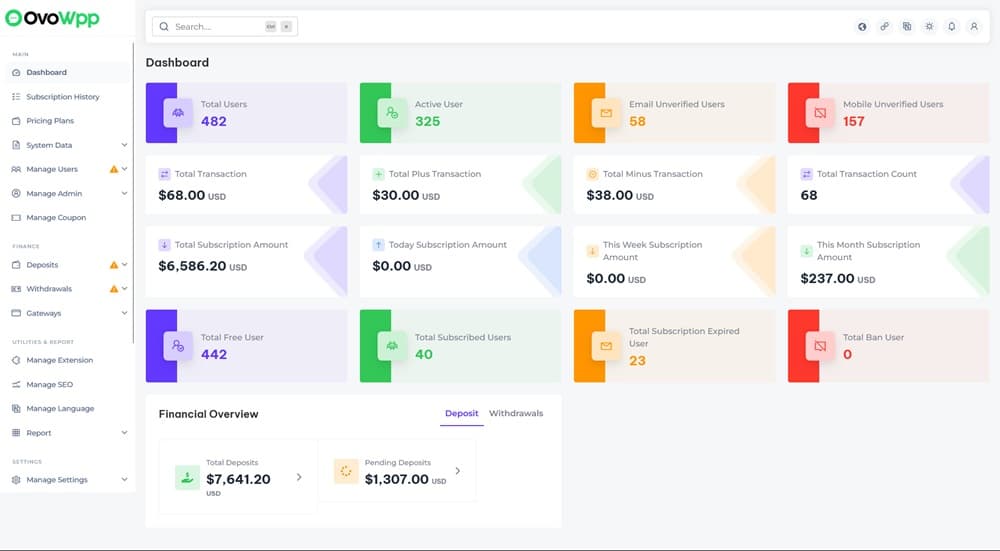Go to Pricing Plans page
1000x551 pixels.
click(x=50, y=121)
